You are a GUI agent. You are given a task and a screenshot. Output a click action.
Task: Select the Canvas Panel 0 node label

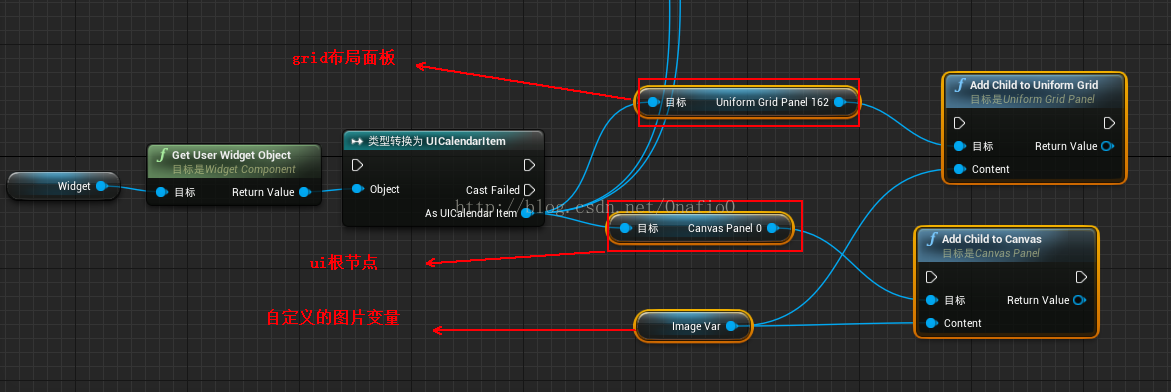click(724, 228)
